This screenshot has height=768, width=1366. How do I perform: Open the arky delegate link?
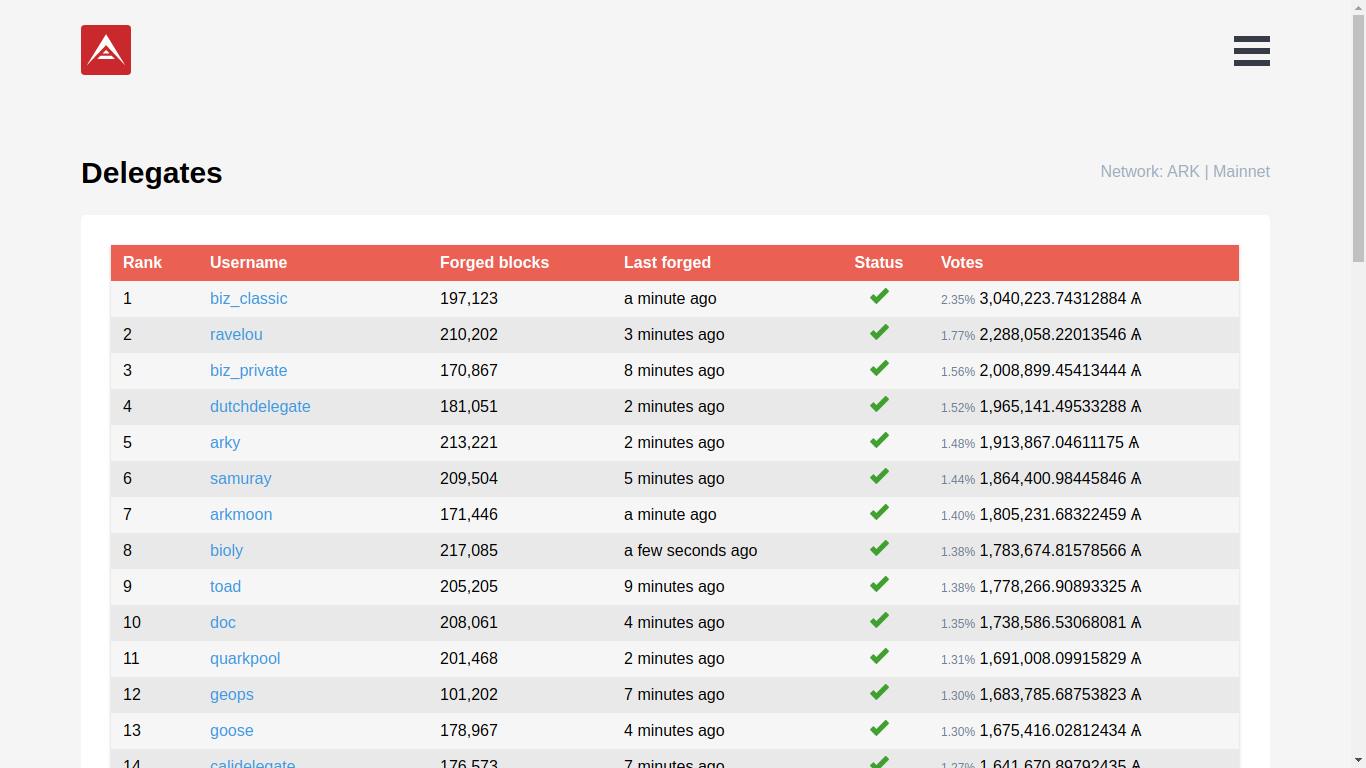tap(225, 443)
